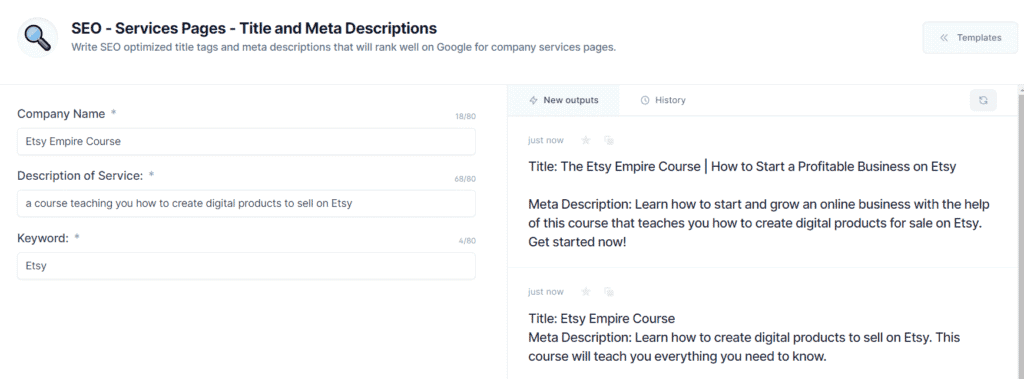Star the first generated output
1024x379 pixels.
(586, 140)
